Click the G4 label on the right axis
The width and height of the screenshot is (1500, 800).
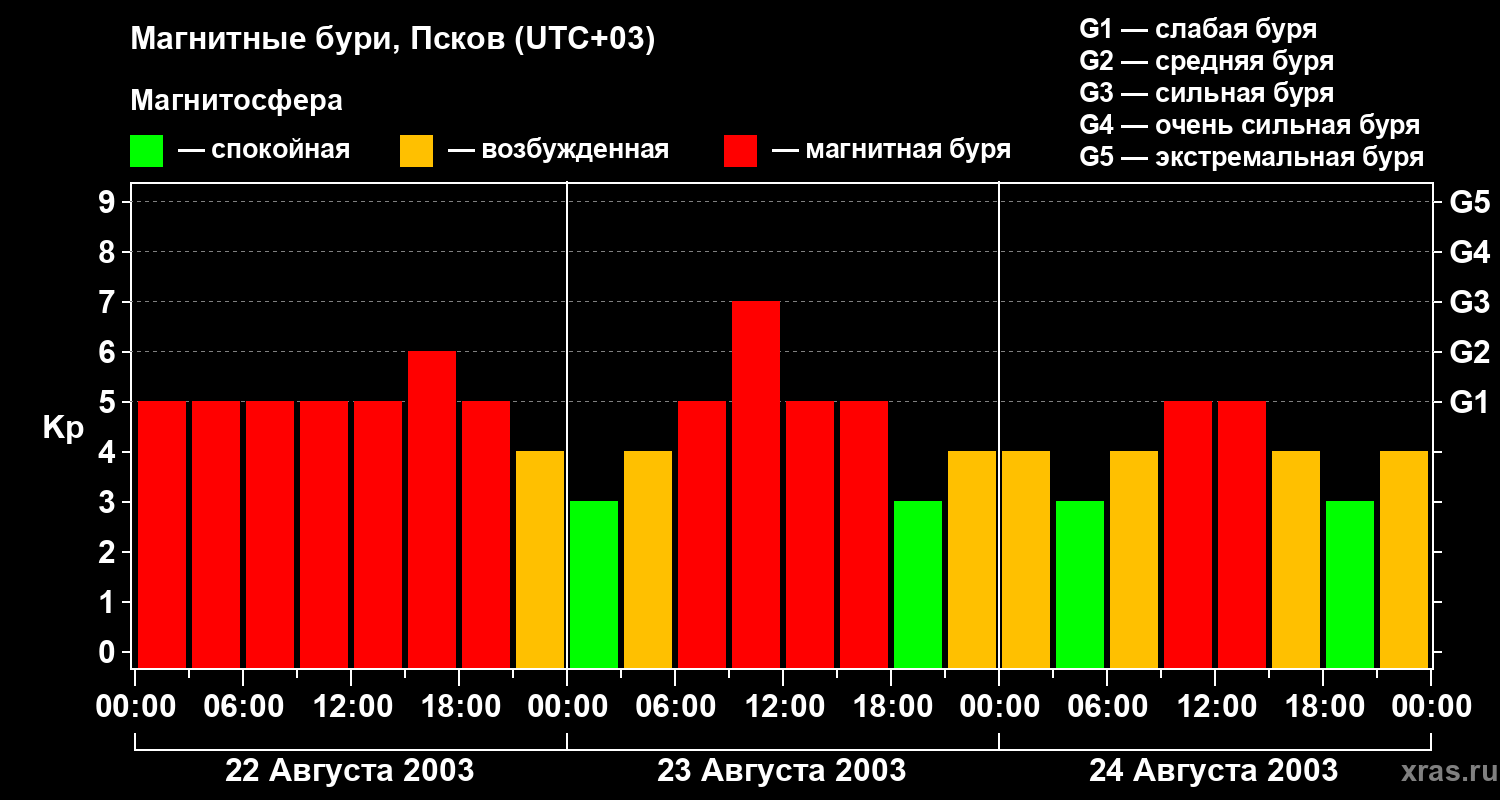tap(1470, 252)
